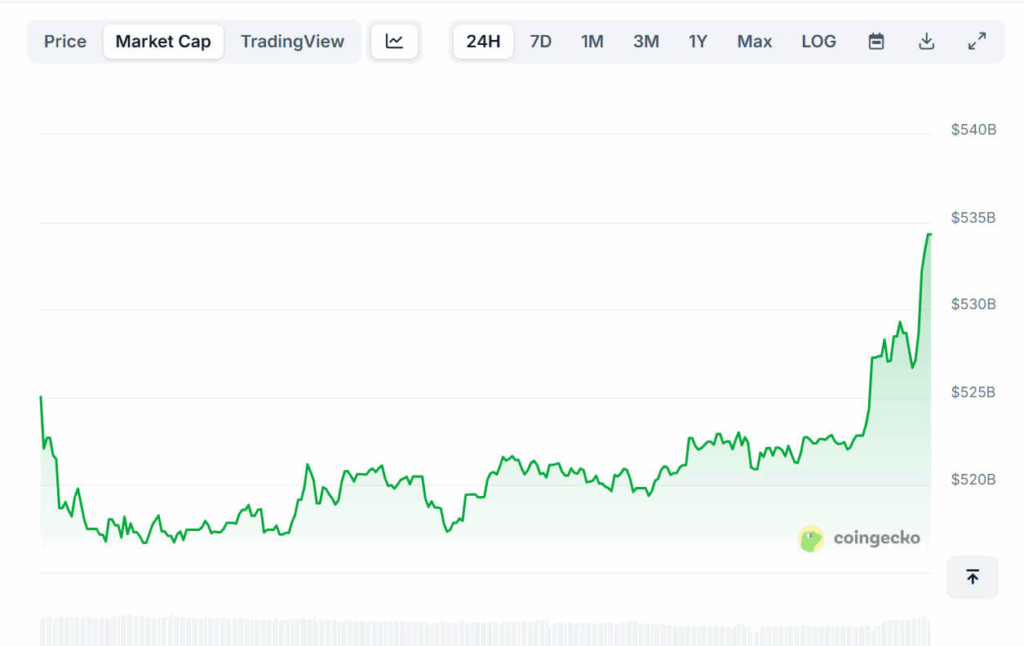Click the $540B axis label
Viewport: 1024px width, 646px height.
pos(973,130)
